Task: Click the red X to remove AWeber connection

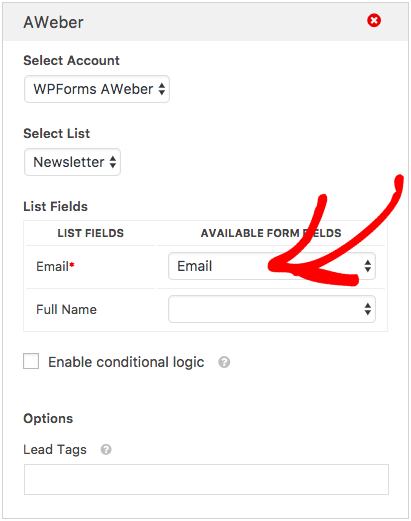Action: tap(374, 21)
